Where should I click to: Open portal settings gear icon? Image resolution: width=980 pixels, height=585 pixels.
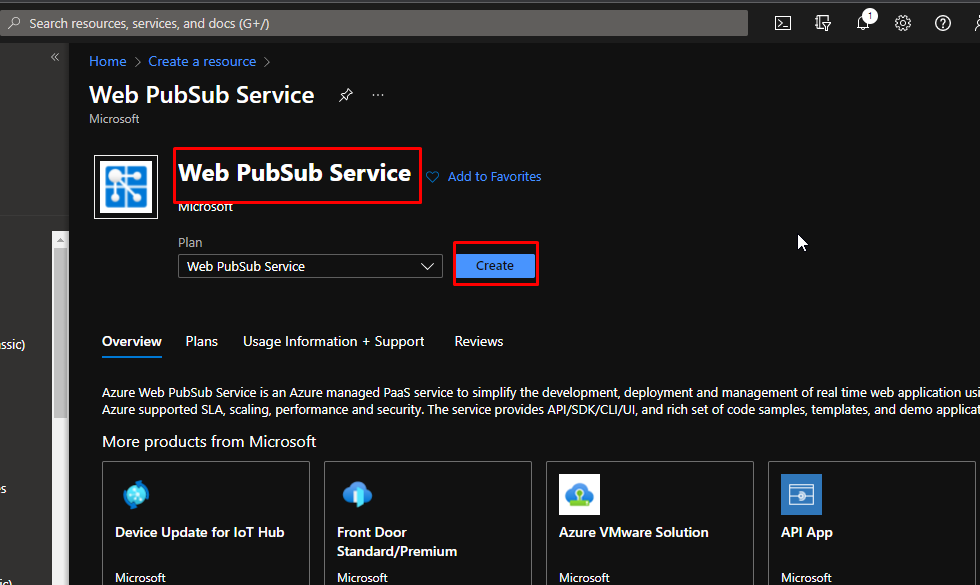(x=903, y=23)
